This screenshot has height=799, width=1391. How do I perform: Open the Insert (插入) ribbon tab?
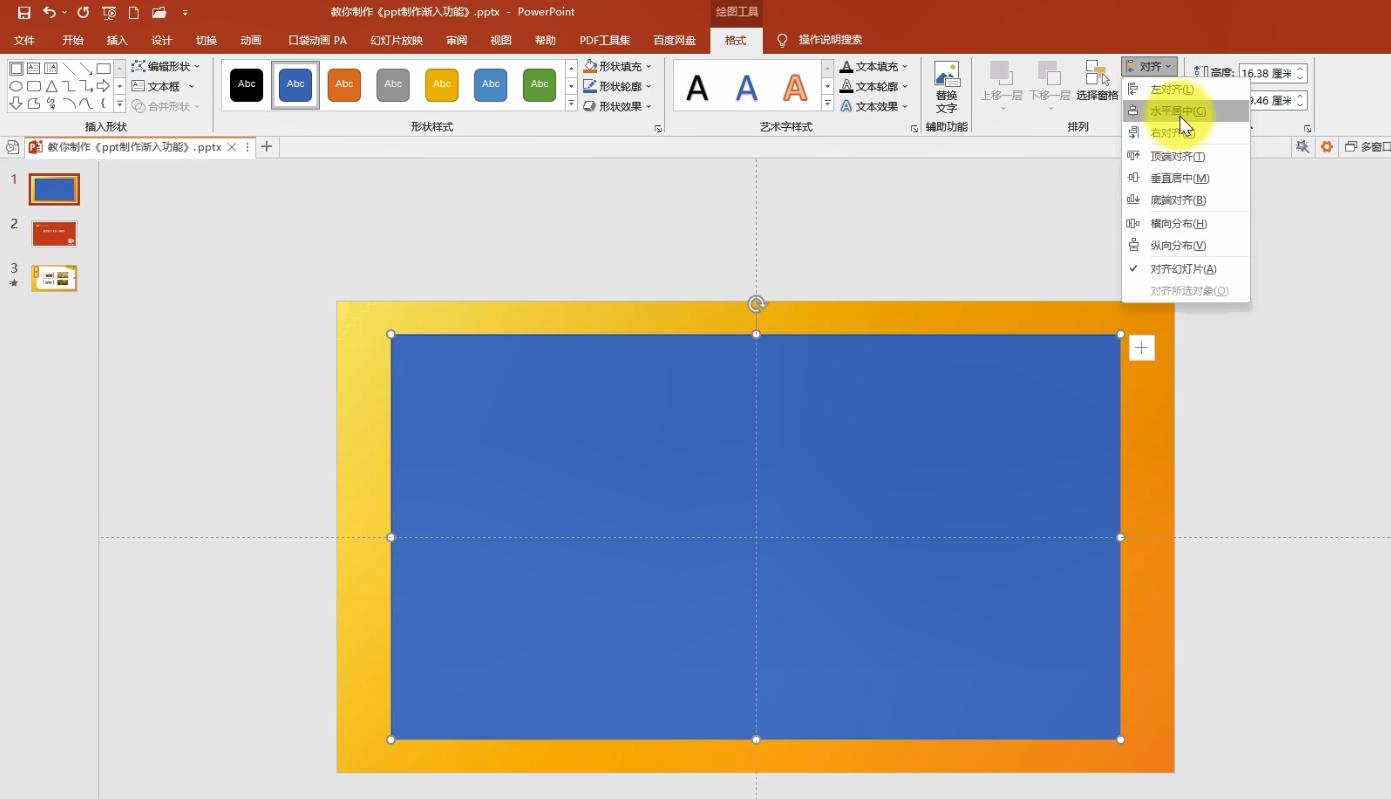pos(117,40)
